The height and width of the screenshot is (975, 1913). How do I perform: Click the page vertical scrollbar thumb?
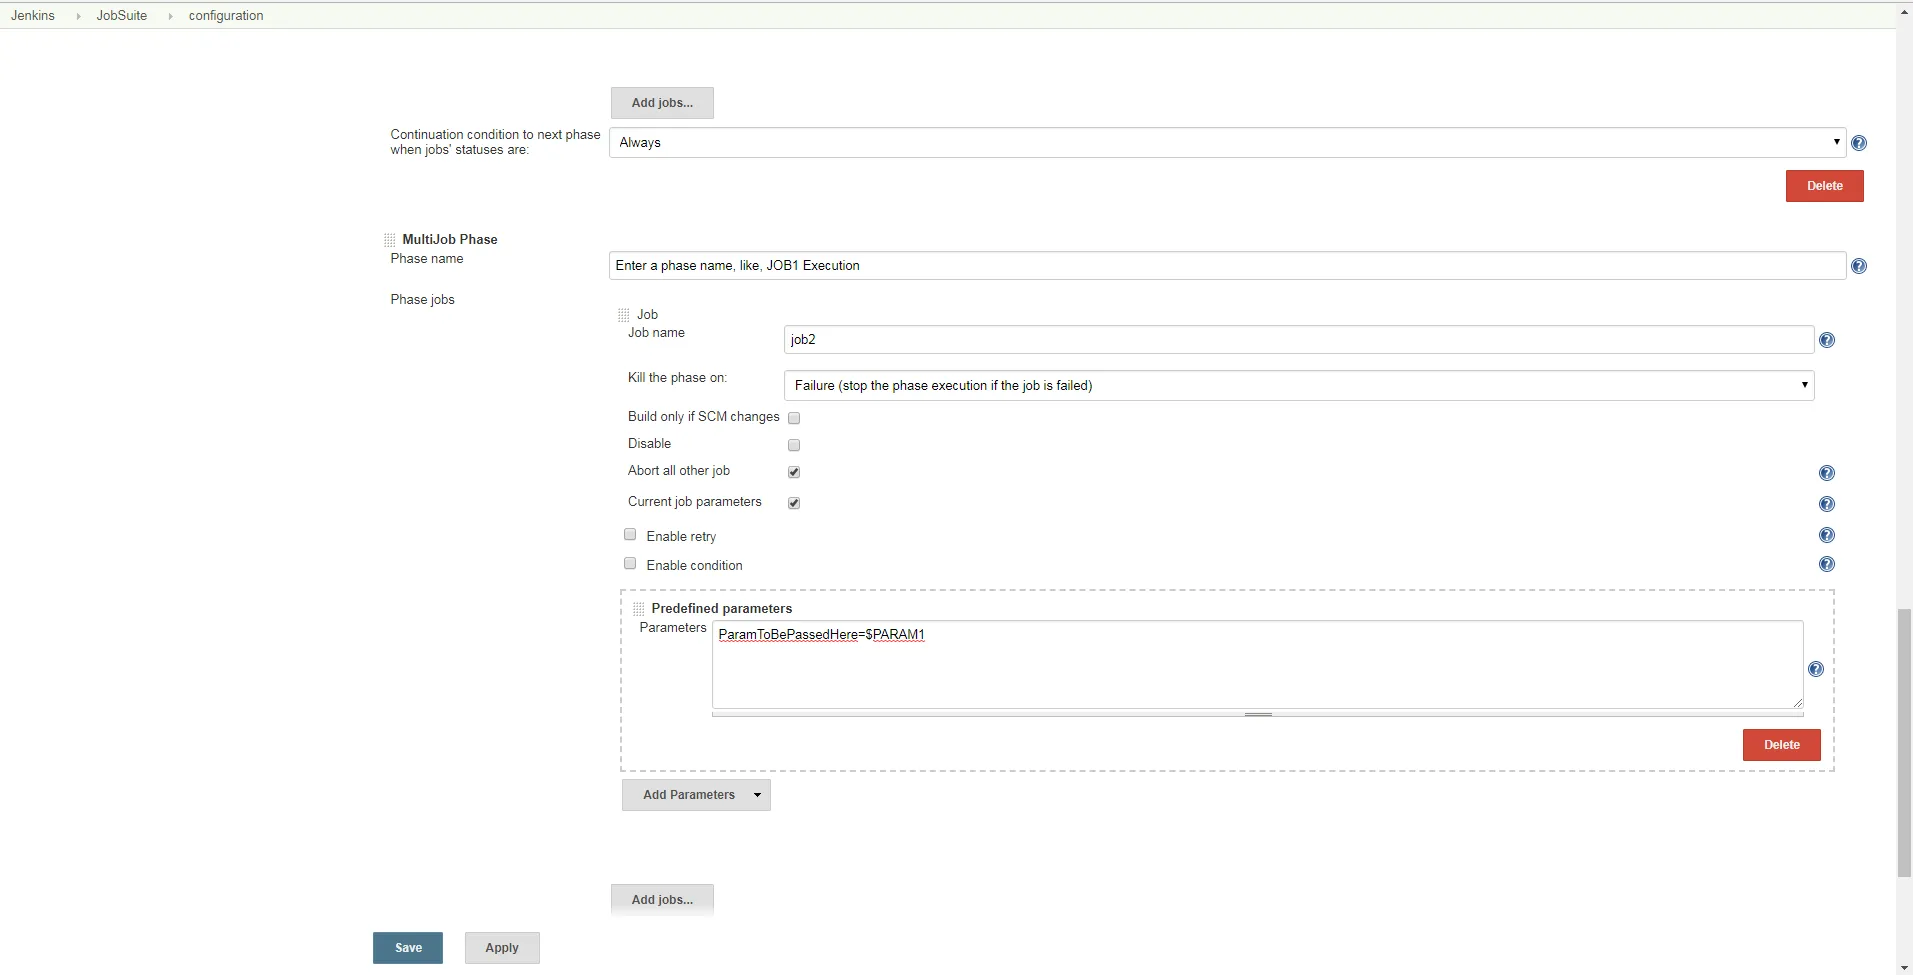tap(1904, 743)
